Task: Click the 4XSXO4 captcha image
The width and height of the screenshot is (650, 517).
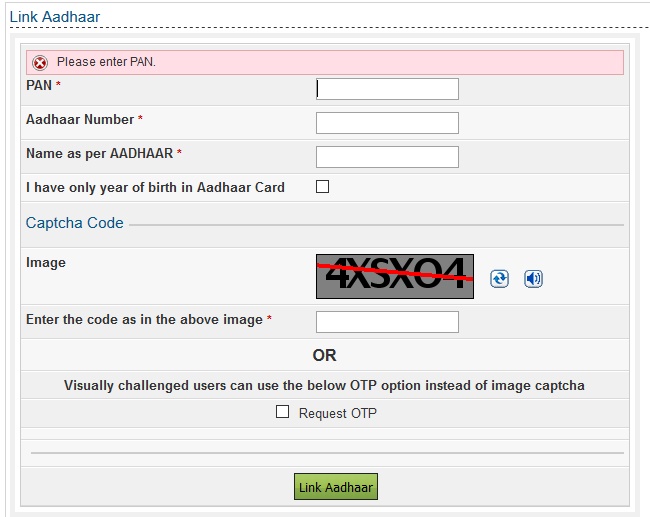Action: [395, 275]
